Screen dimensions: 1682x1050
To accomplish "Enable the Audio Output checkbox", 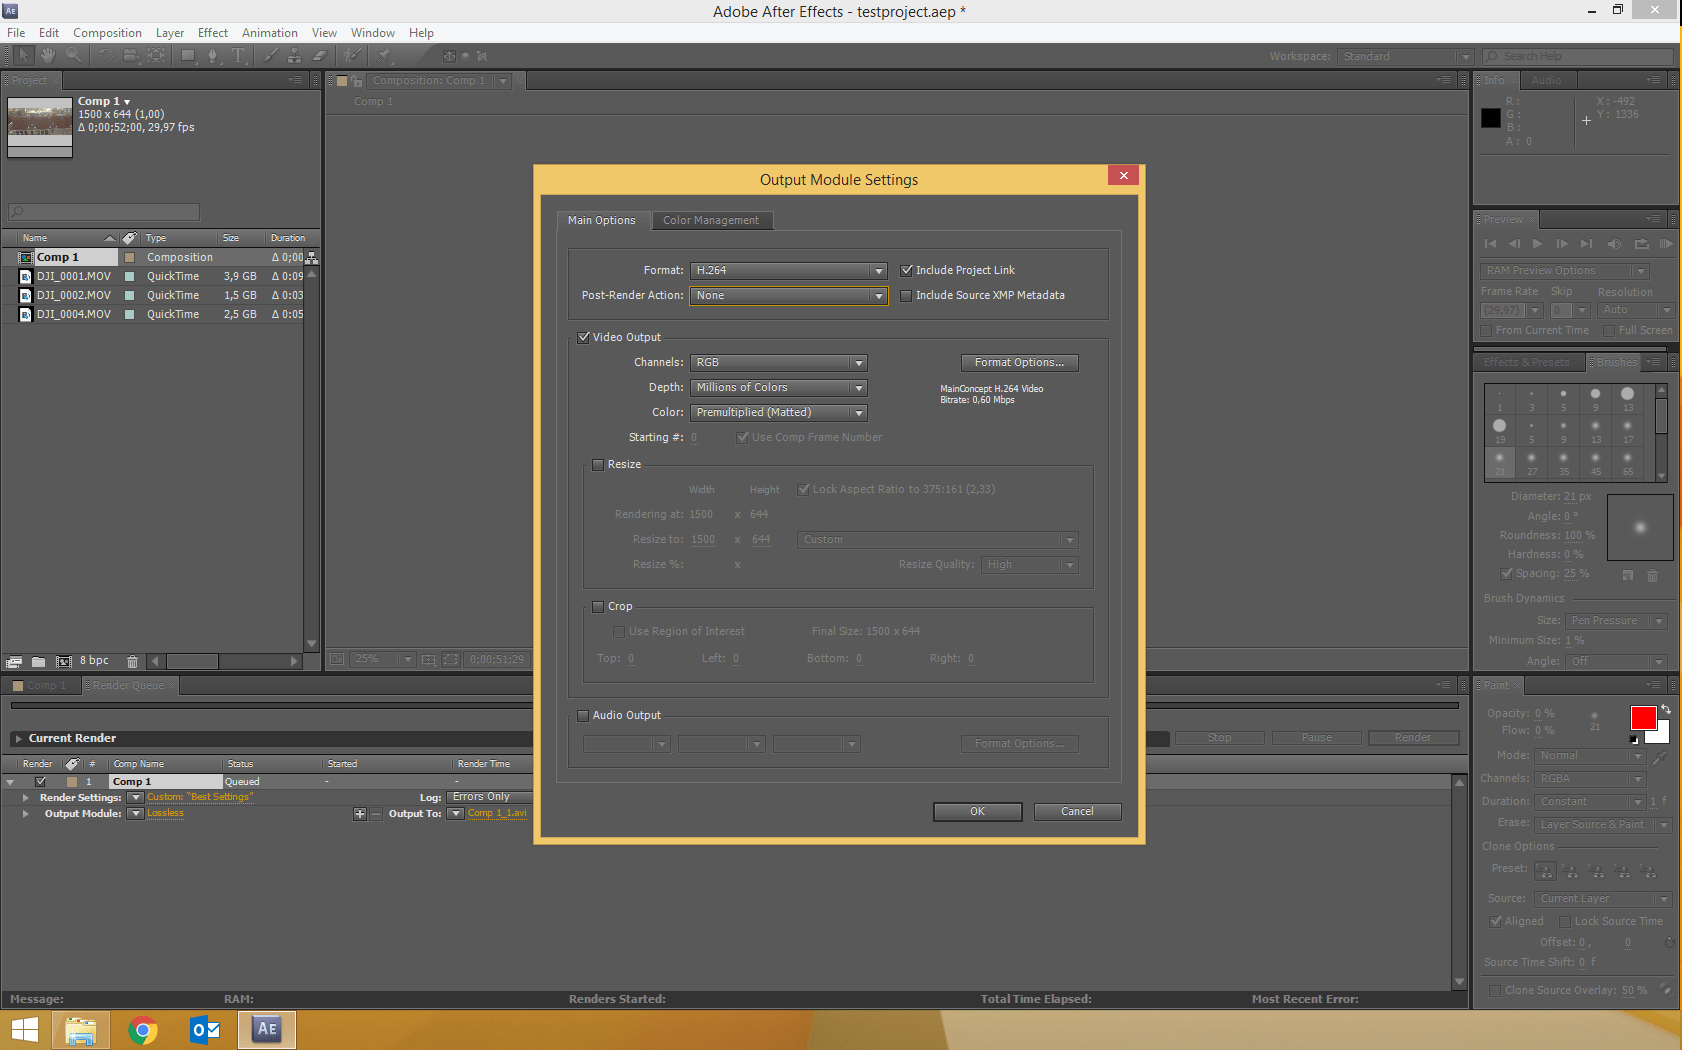I will click(x=584, y=715).
